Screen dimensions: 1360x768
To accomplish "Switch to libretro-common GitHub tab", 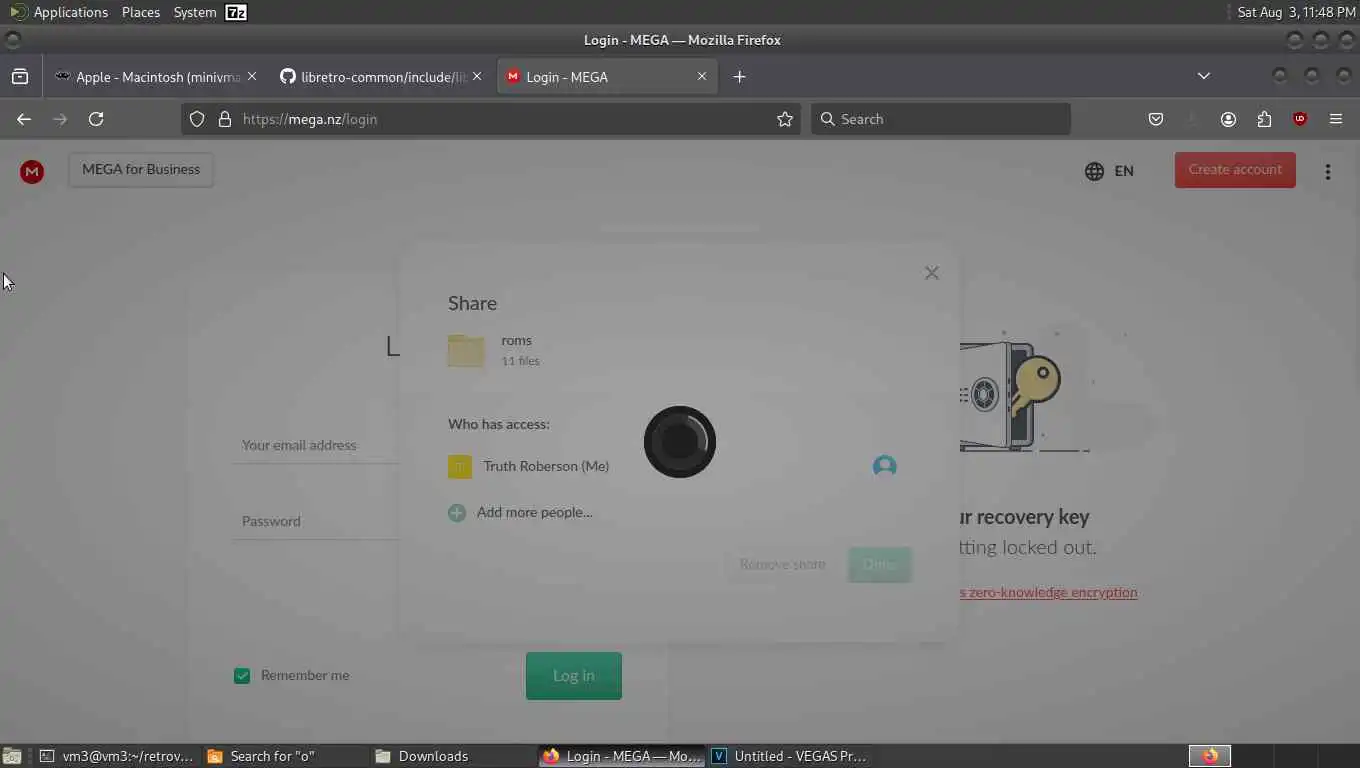I will 381,76.
